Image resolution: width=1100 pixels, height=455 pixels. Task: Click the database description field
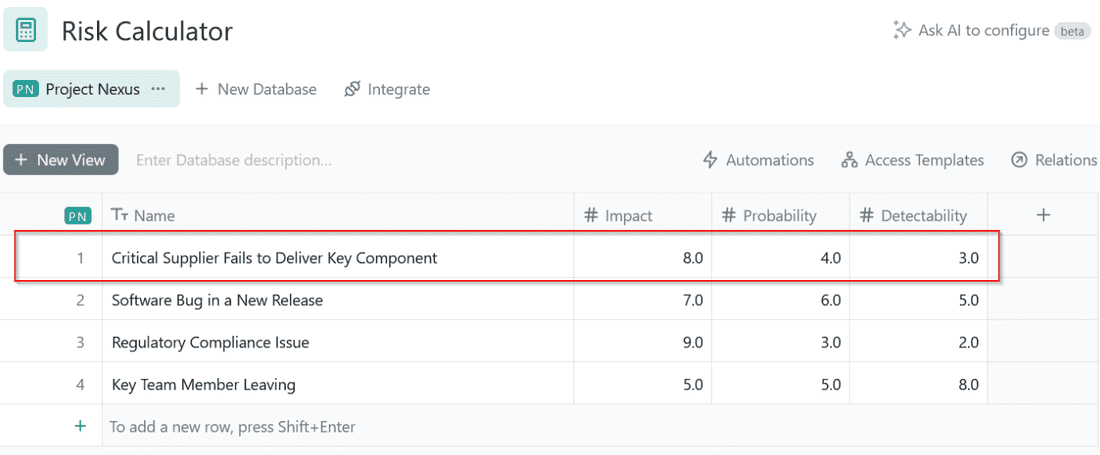tap(233, 160)
